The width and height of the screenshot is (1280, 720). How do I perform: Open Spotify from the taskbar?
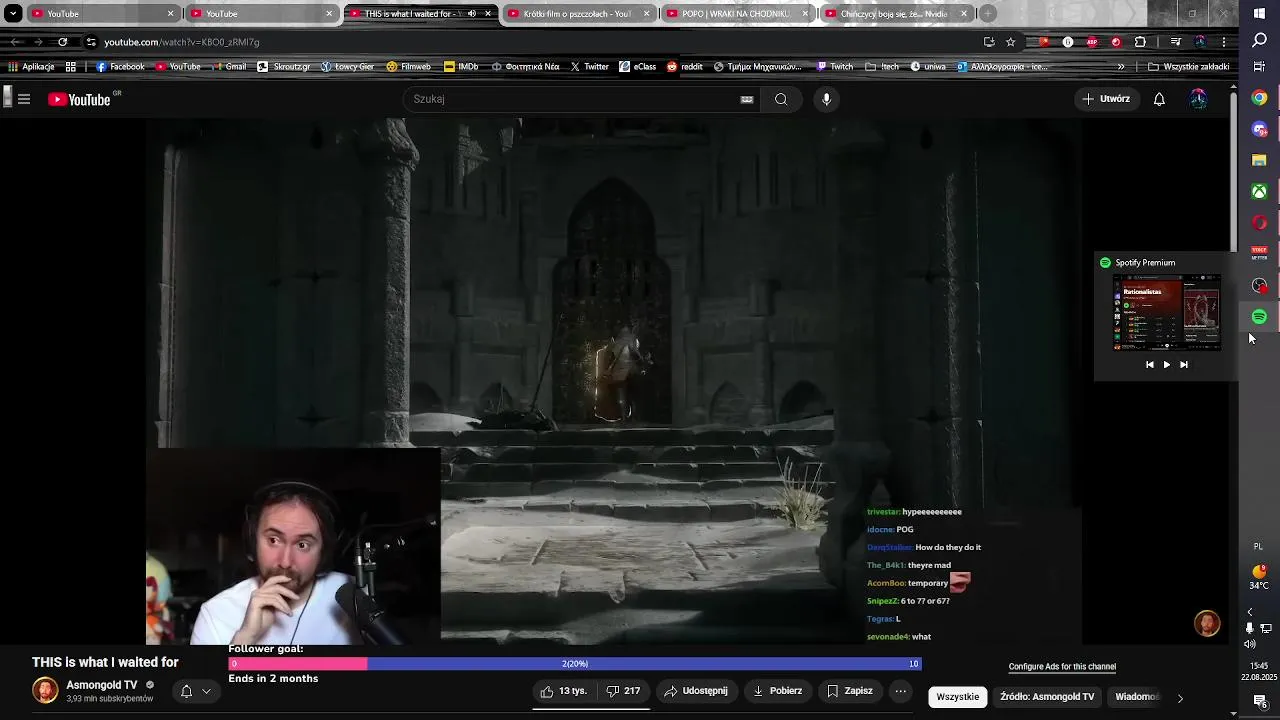[x=1259, y=316]
